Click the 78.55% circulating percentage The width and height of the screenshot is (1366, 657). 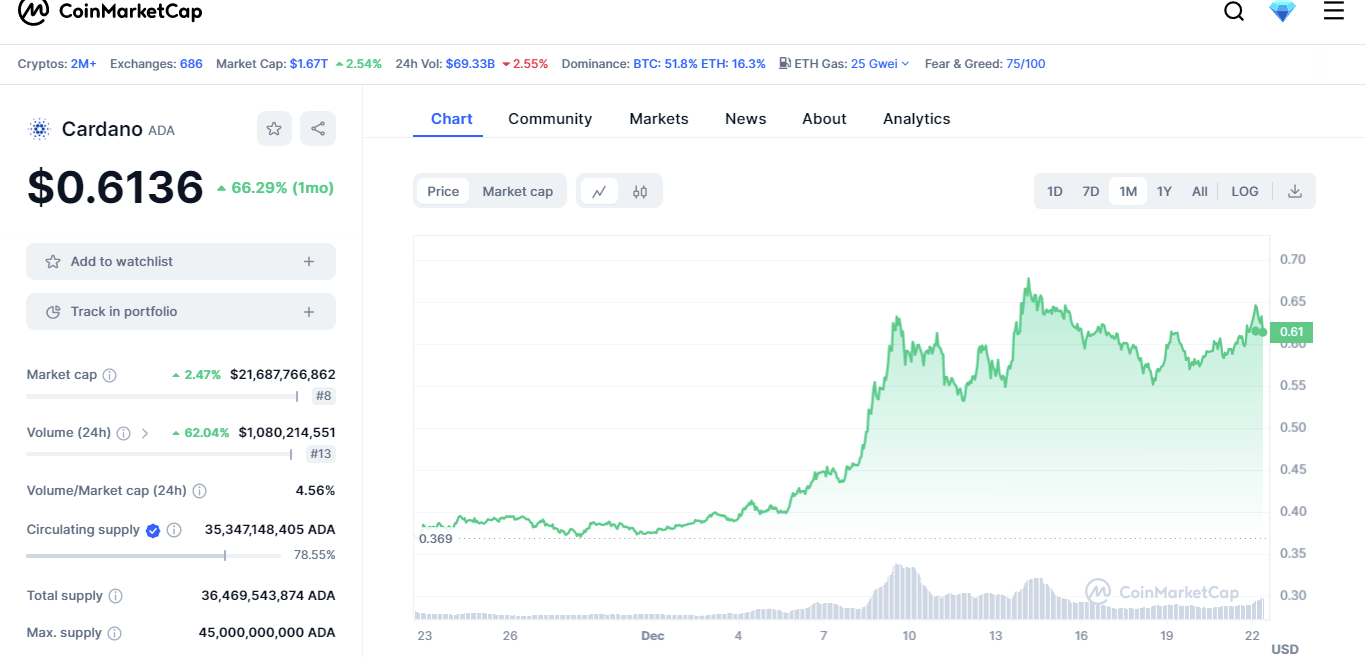pos(315,555)
